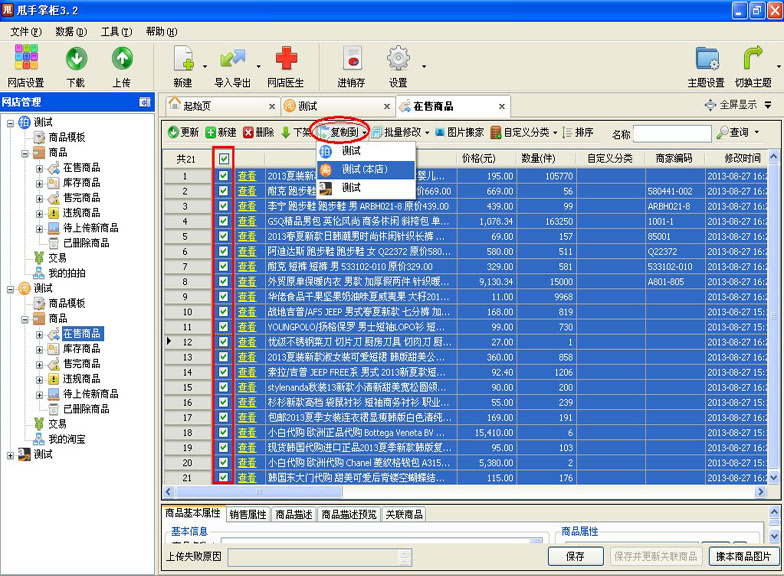Open 网店设置 shop settings icon
The image size is (784, 576).
coord(26,65)
